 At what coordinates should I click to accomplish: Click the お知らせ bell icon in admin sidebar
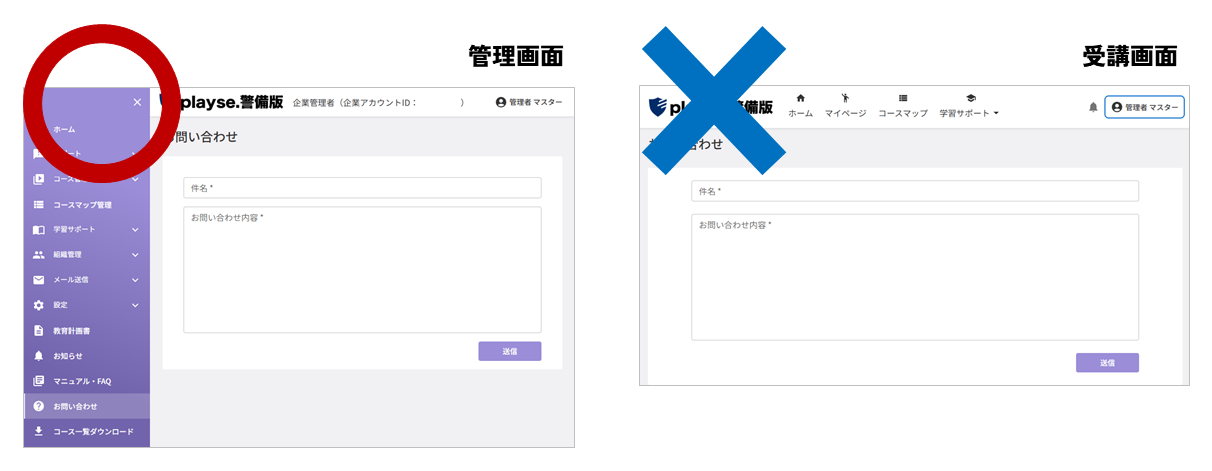[x=39, y=356]
